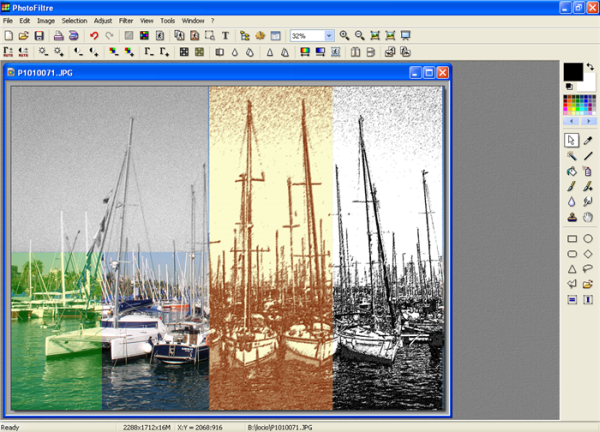Select the Smudge finger tool
This screenshot has width=600, height=432.
point(588,202)
